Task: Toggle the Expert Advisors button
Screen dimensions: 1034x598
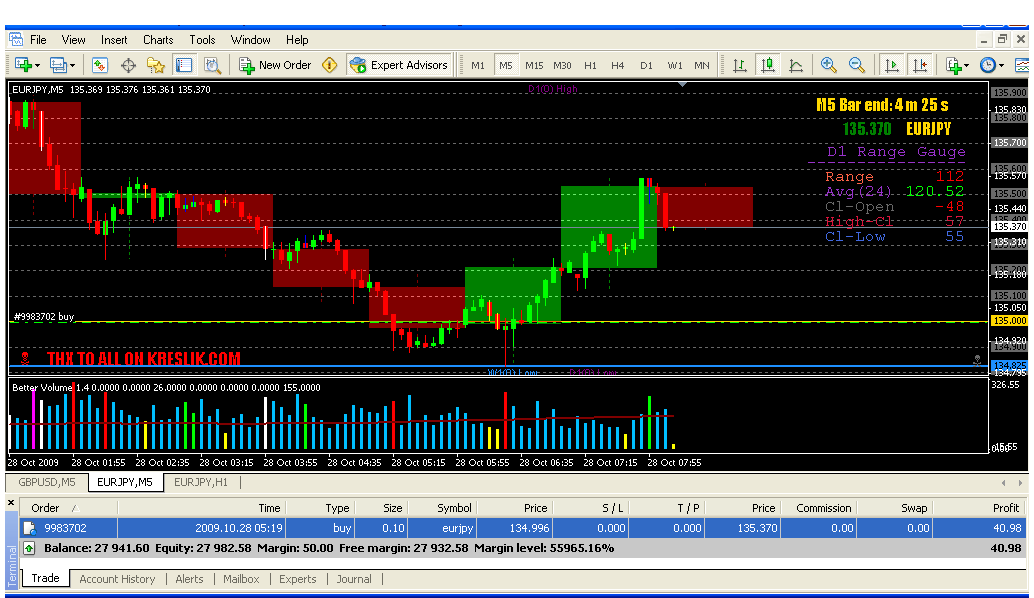Action: [399, 65]
